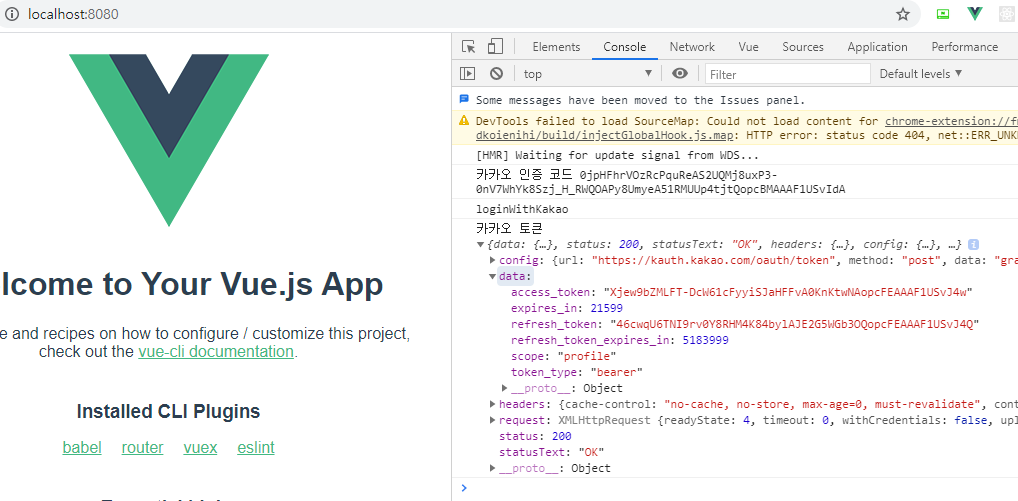Expand the headers property
The height and width of the screenshot is (501, 1018).
point(493,404)
